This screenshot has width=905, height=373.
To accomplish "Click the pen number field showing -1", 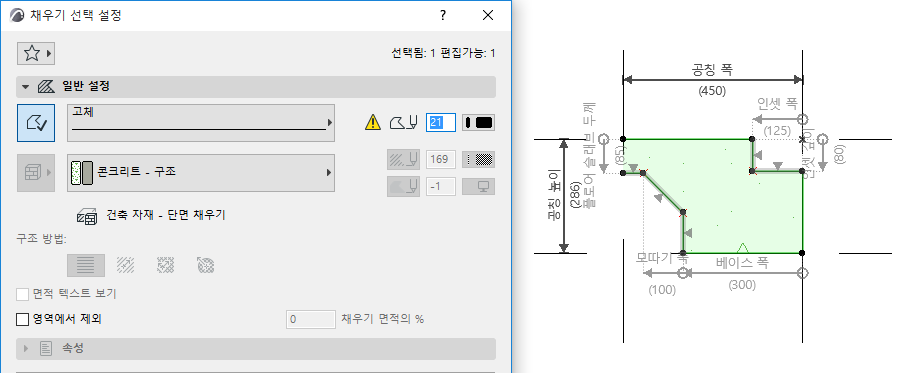I will click(441, 186).
